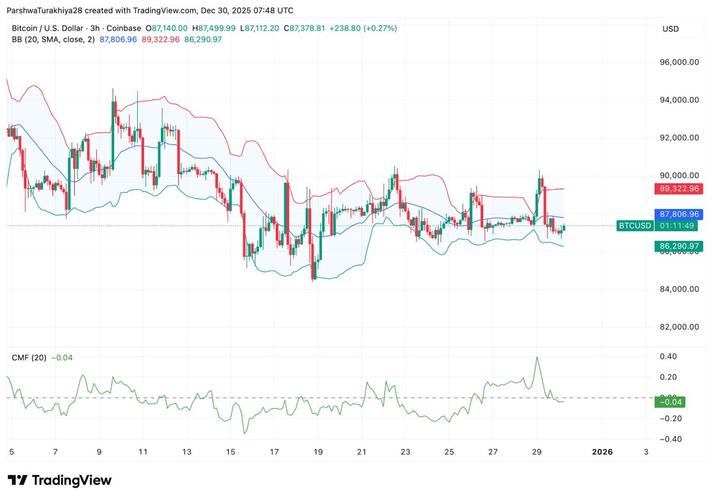
Task: Select the green 86,290.97 lower band label
Action: (x=679, y=246)
